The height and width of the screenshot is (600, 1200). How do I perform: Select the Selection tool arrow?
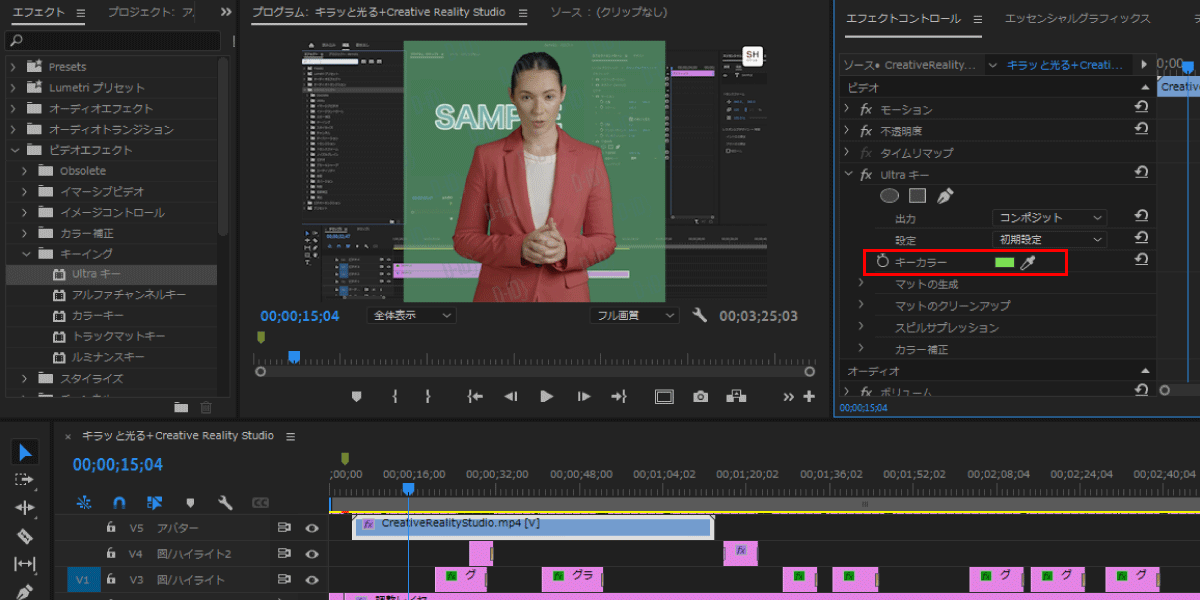coord(25,452)
